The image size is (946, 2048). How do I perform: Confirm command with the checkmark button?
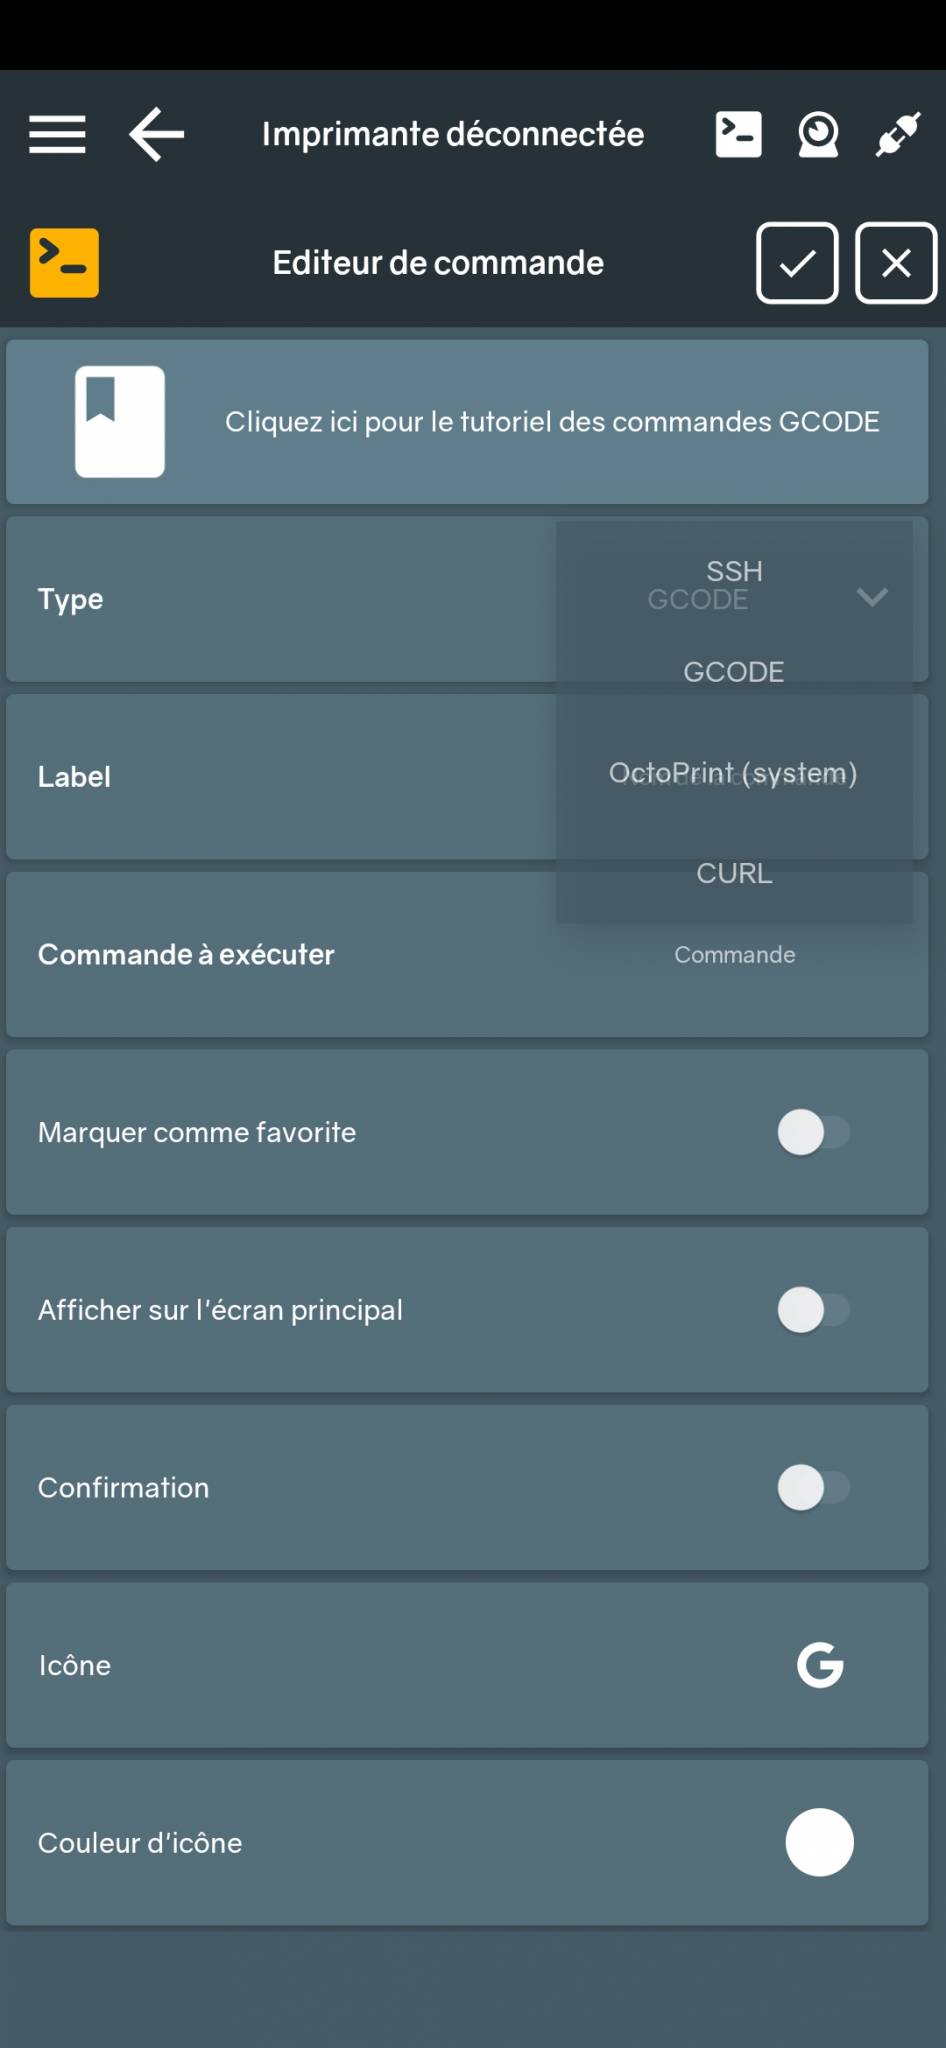point(797,263)
